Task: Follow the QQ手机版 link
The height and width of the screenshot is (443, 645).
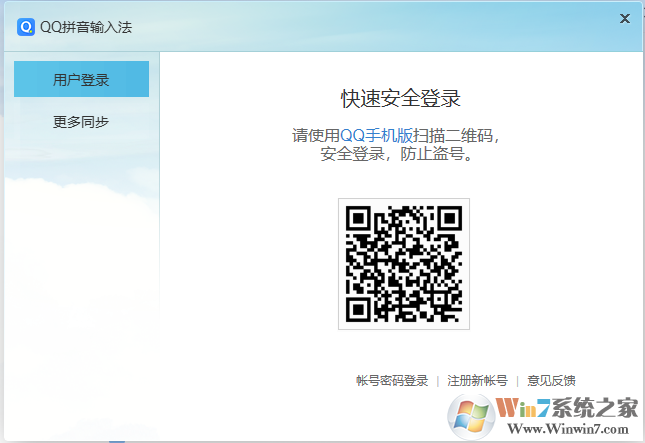Action: click(376, 135)
